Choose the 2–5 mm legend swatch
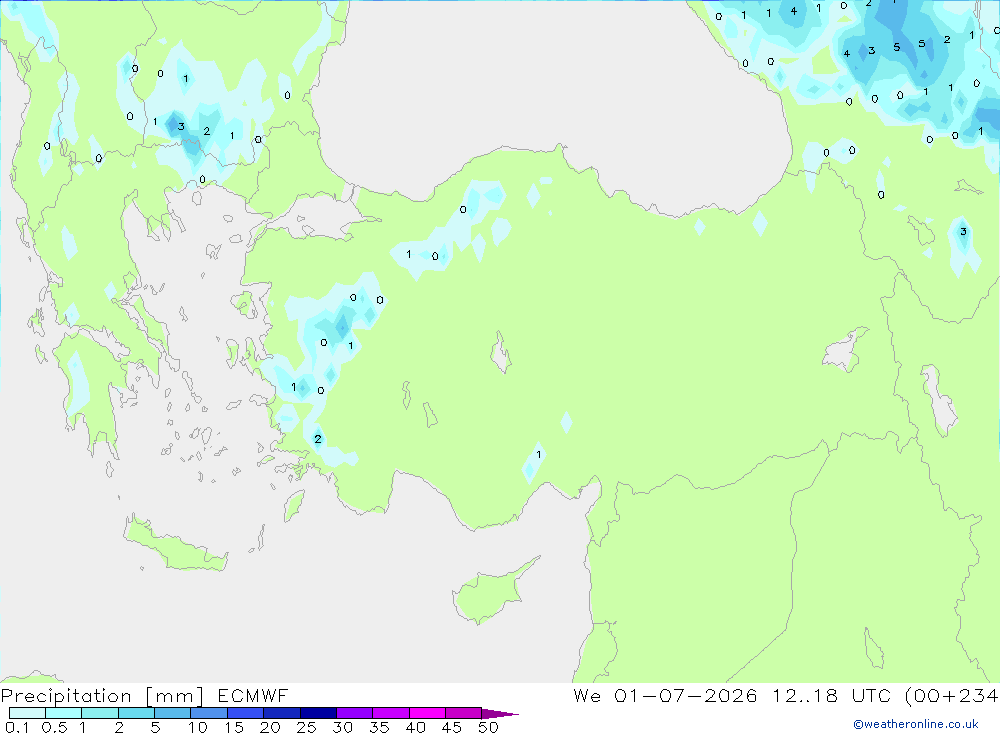This screenshot has height=733, width=1000. 136,713
